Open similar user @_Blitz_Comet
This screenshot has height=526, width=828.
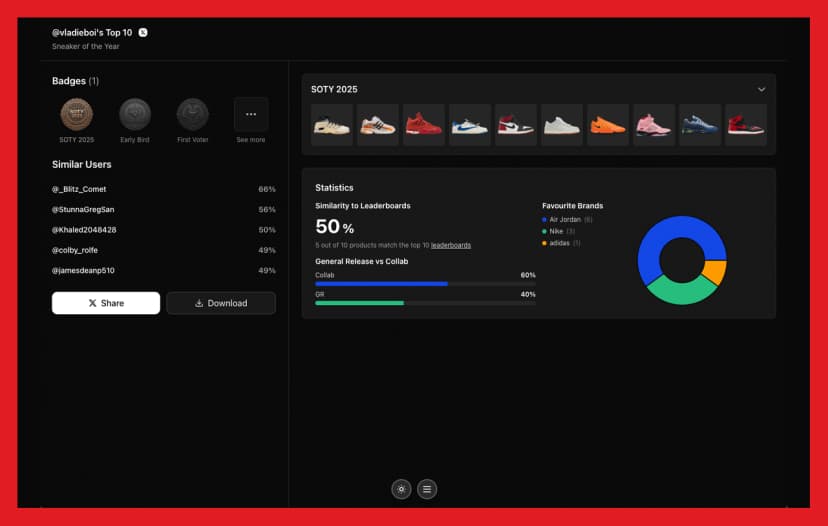click(79, 189)
